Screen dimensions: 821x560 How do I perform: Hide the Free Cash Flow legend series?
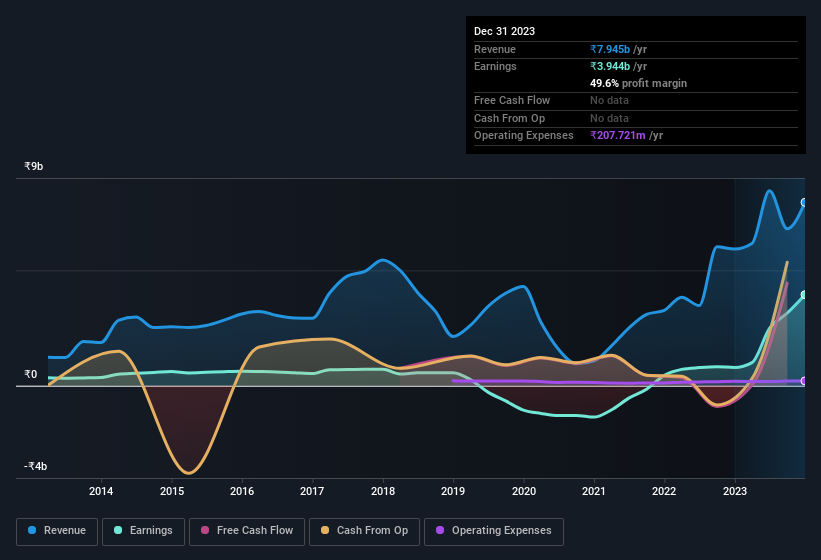pos(246,530)
